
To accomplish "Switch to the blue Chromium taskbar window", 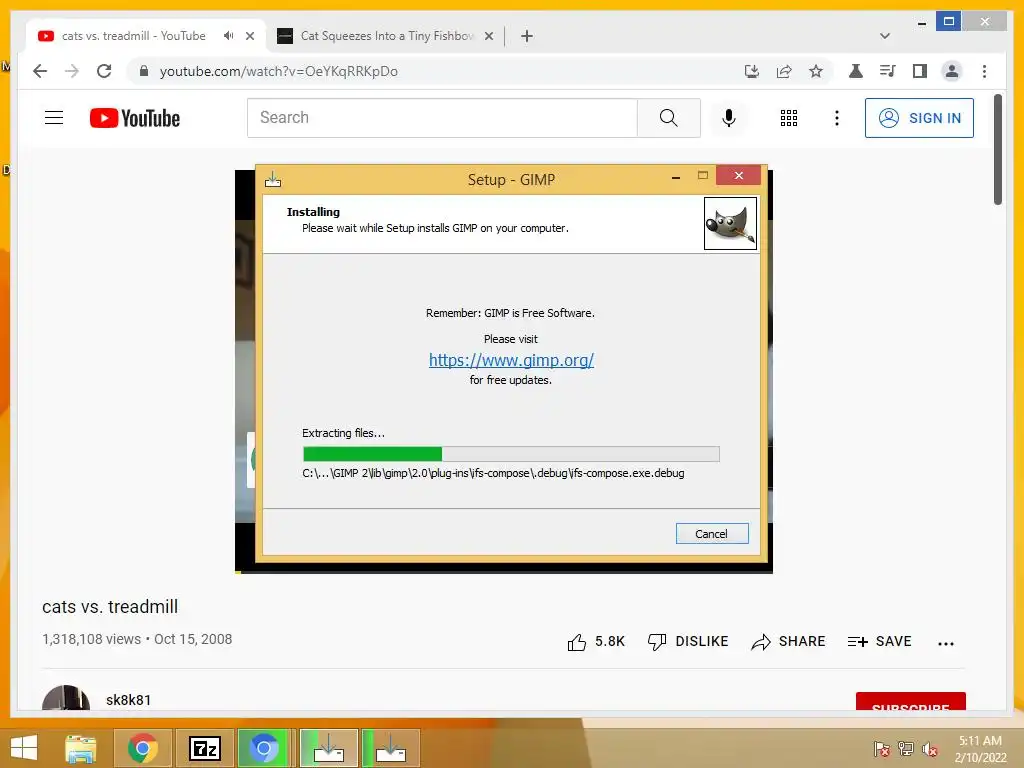I will 263,748.
